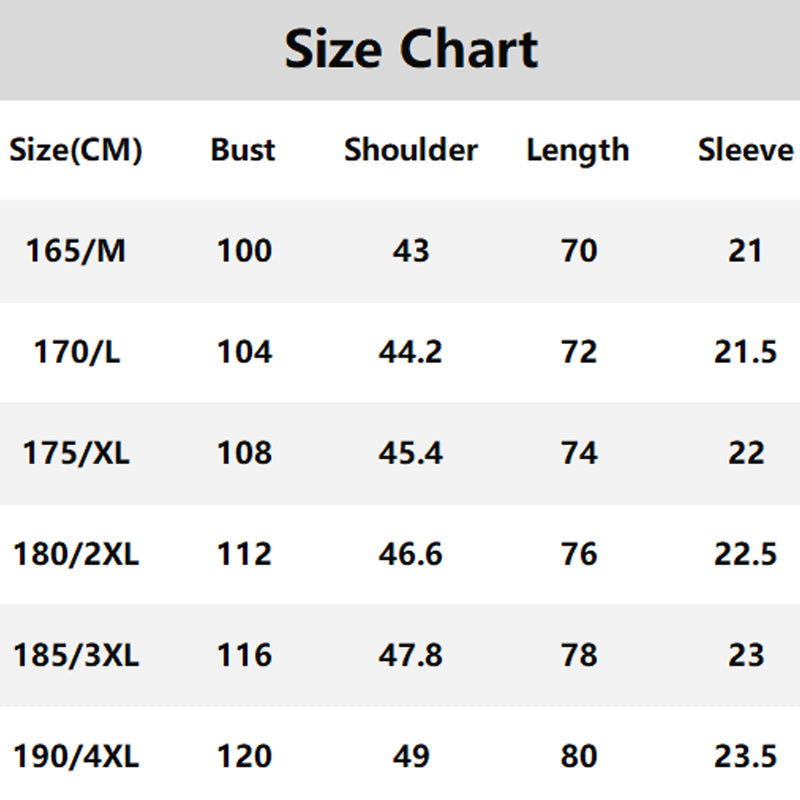Select the Size(CM) column header
The height and width of the screenshot is (800, 800).
click(76, 151)
